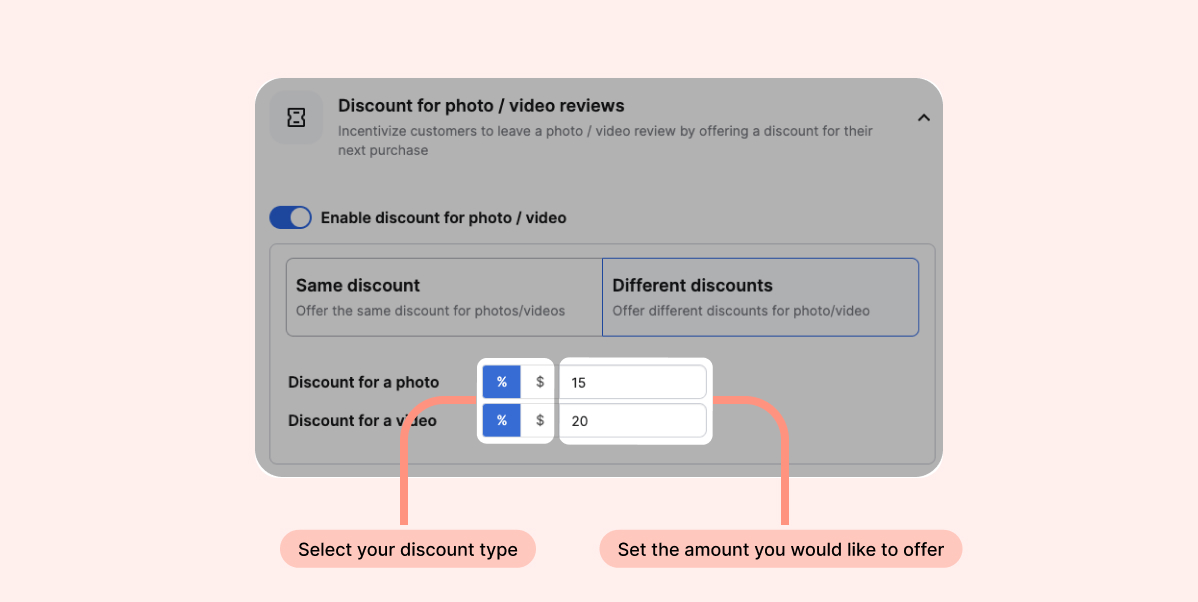
Task: Click the 'Discount for a photo' label
Action: pyautogui.click(x=363, y=382)
